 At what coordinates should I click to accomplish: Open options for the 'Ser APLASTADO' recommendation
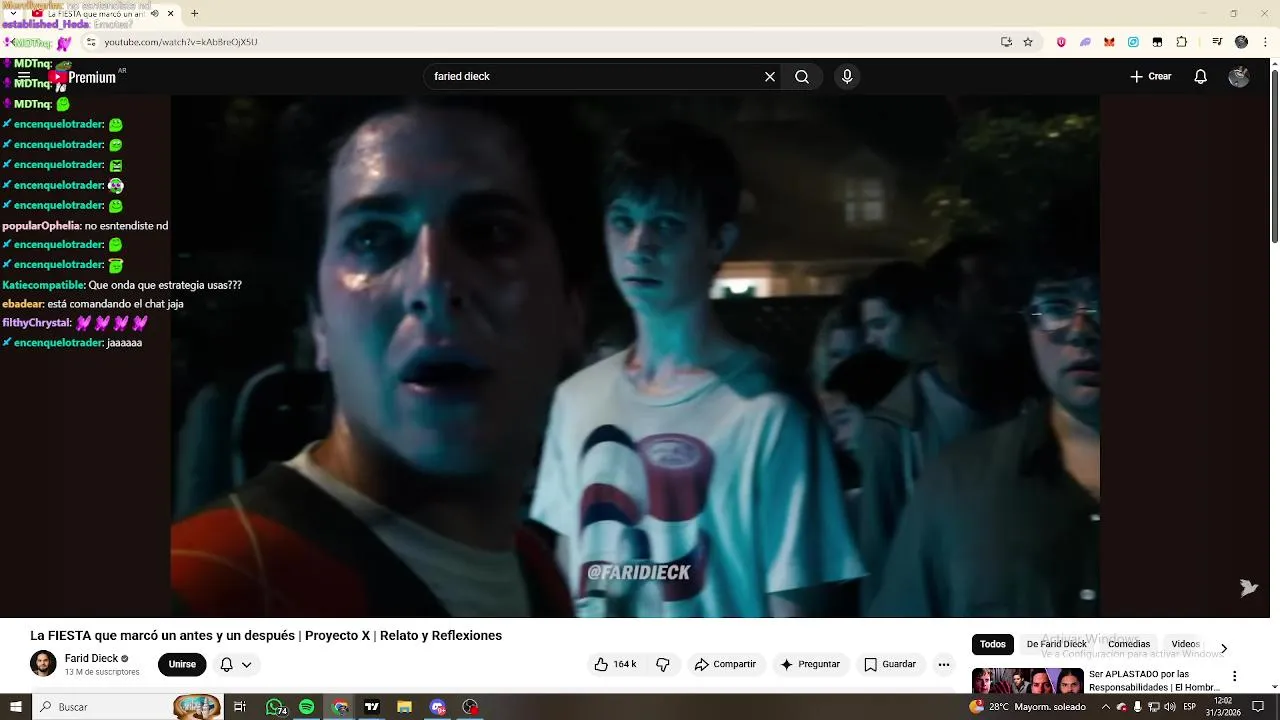(1234, 676)
